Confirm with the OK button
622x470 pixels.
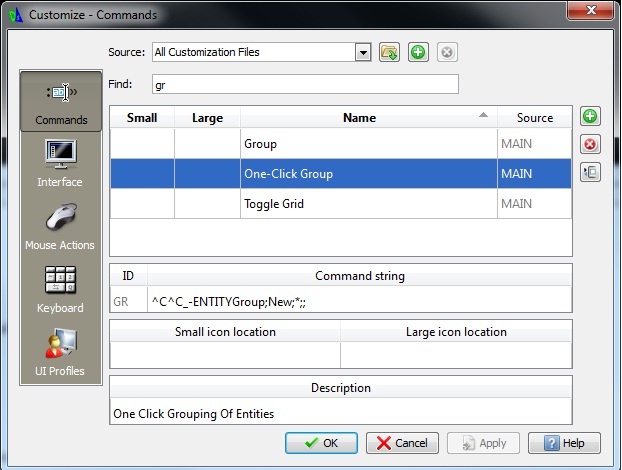[x=321, y=443]
